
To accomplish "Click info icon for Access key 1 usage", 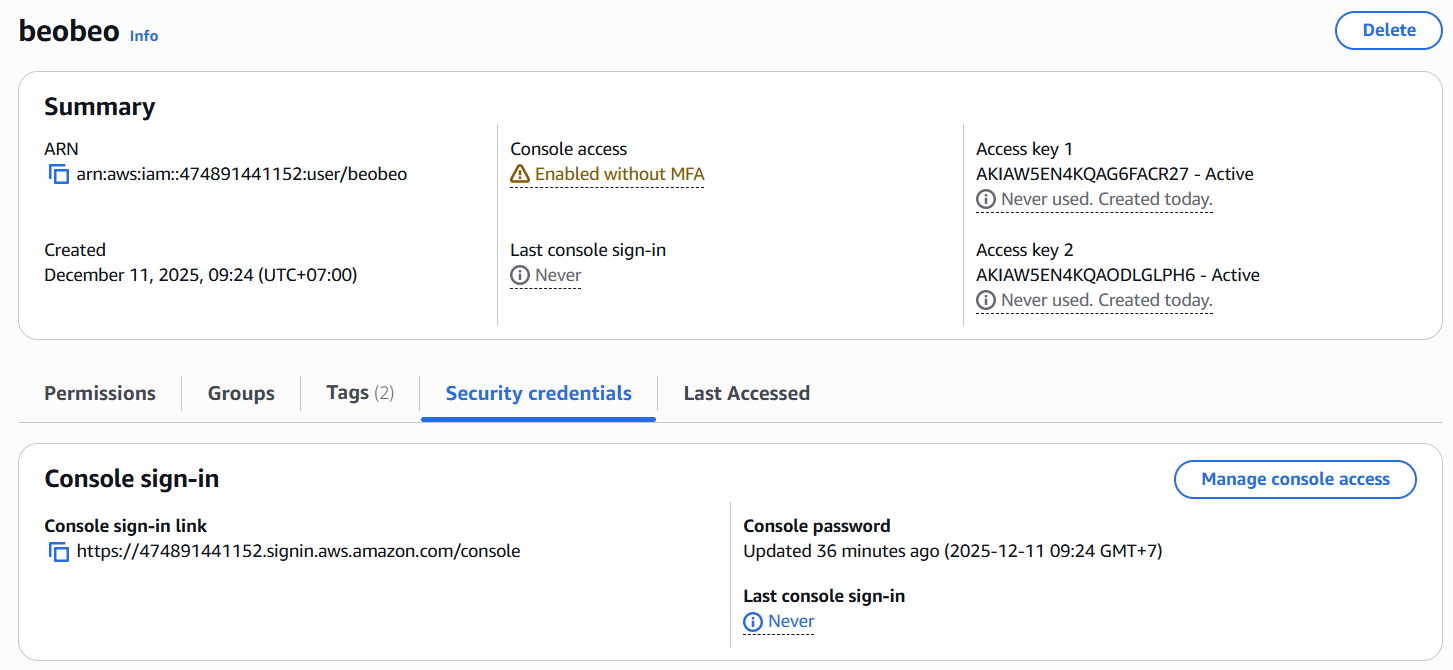I will coord(986,200).
